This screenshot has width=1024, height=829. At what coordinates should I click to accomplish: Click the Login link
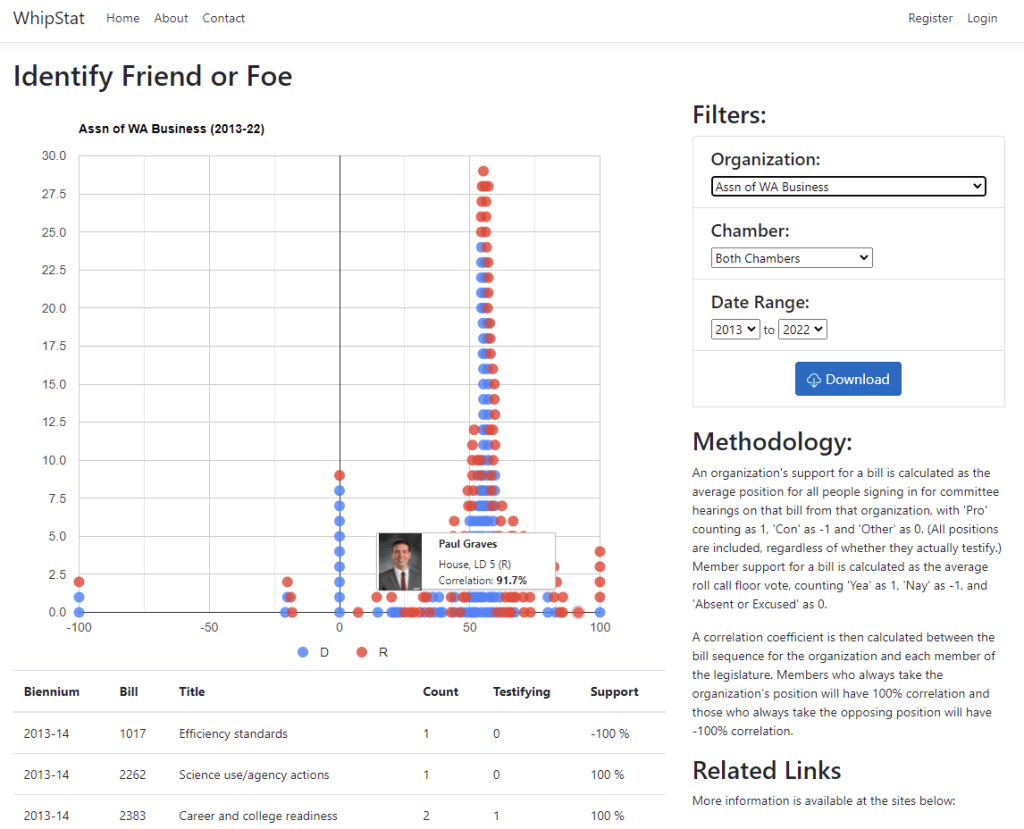982,18
